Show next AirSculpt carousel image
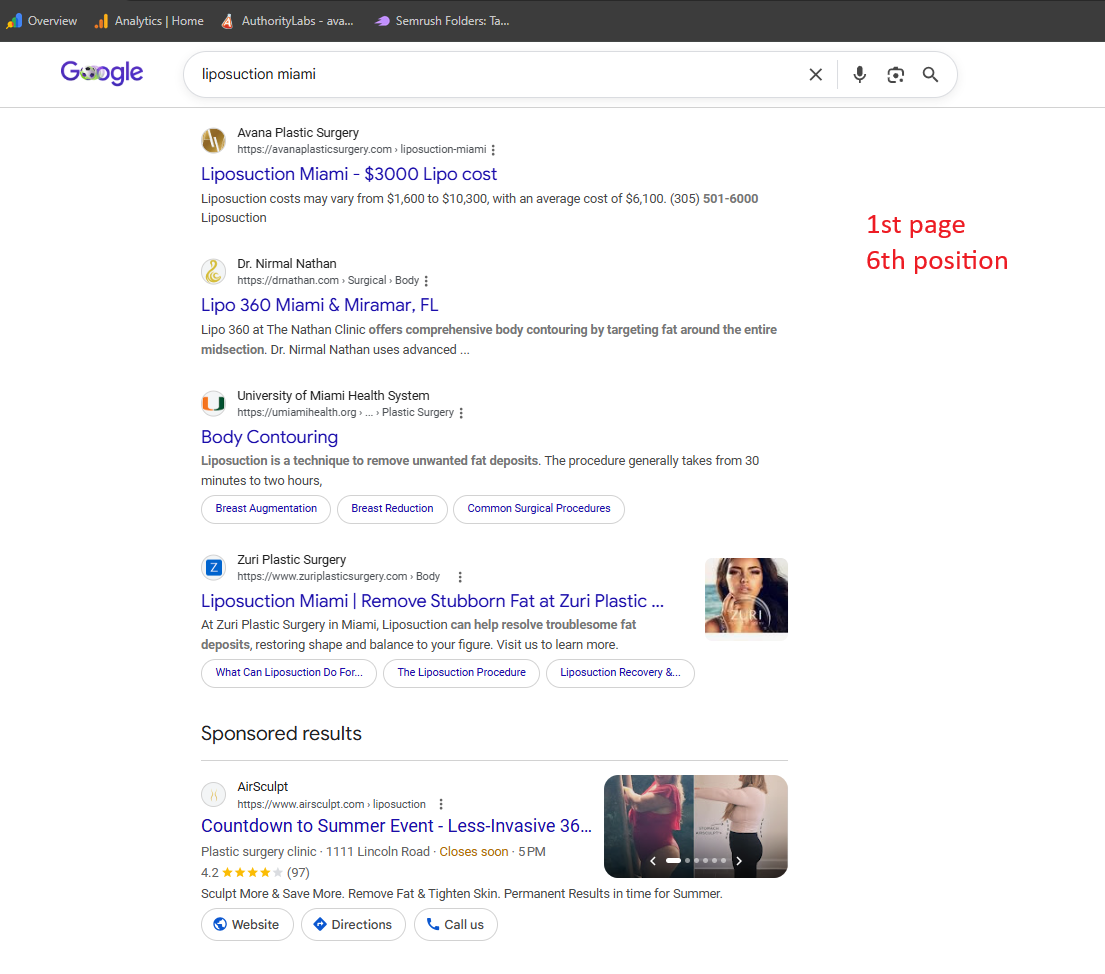This screenshot has width=1105, height=974. [x=739, y=861]
